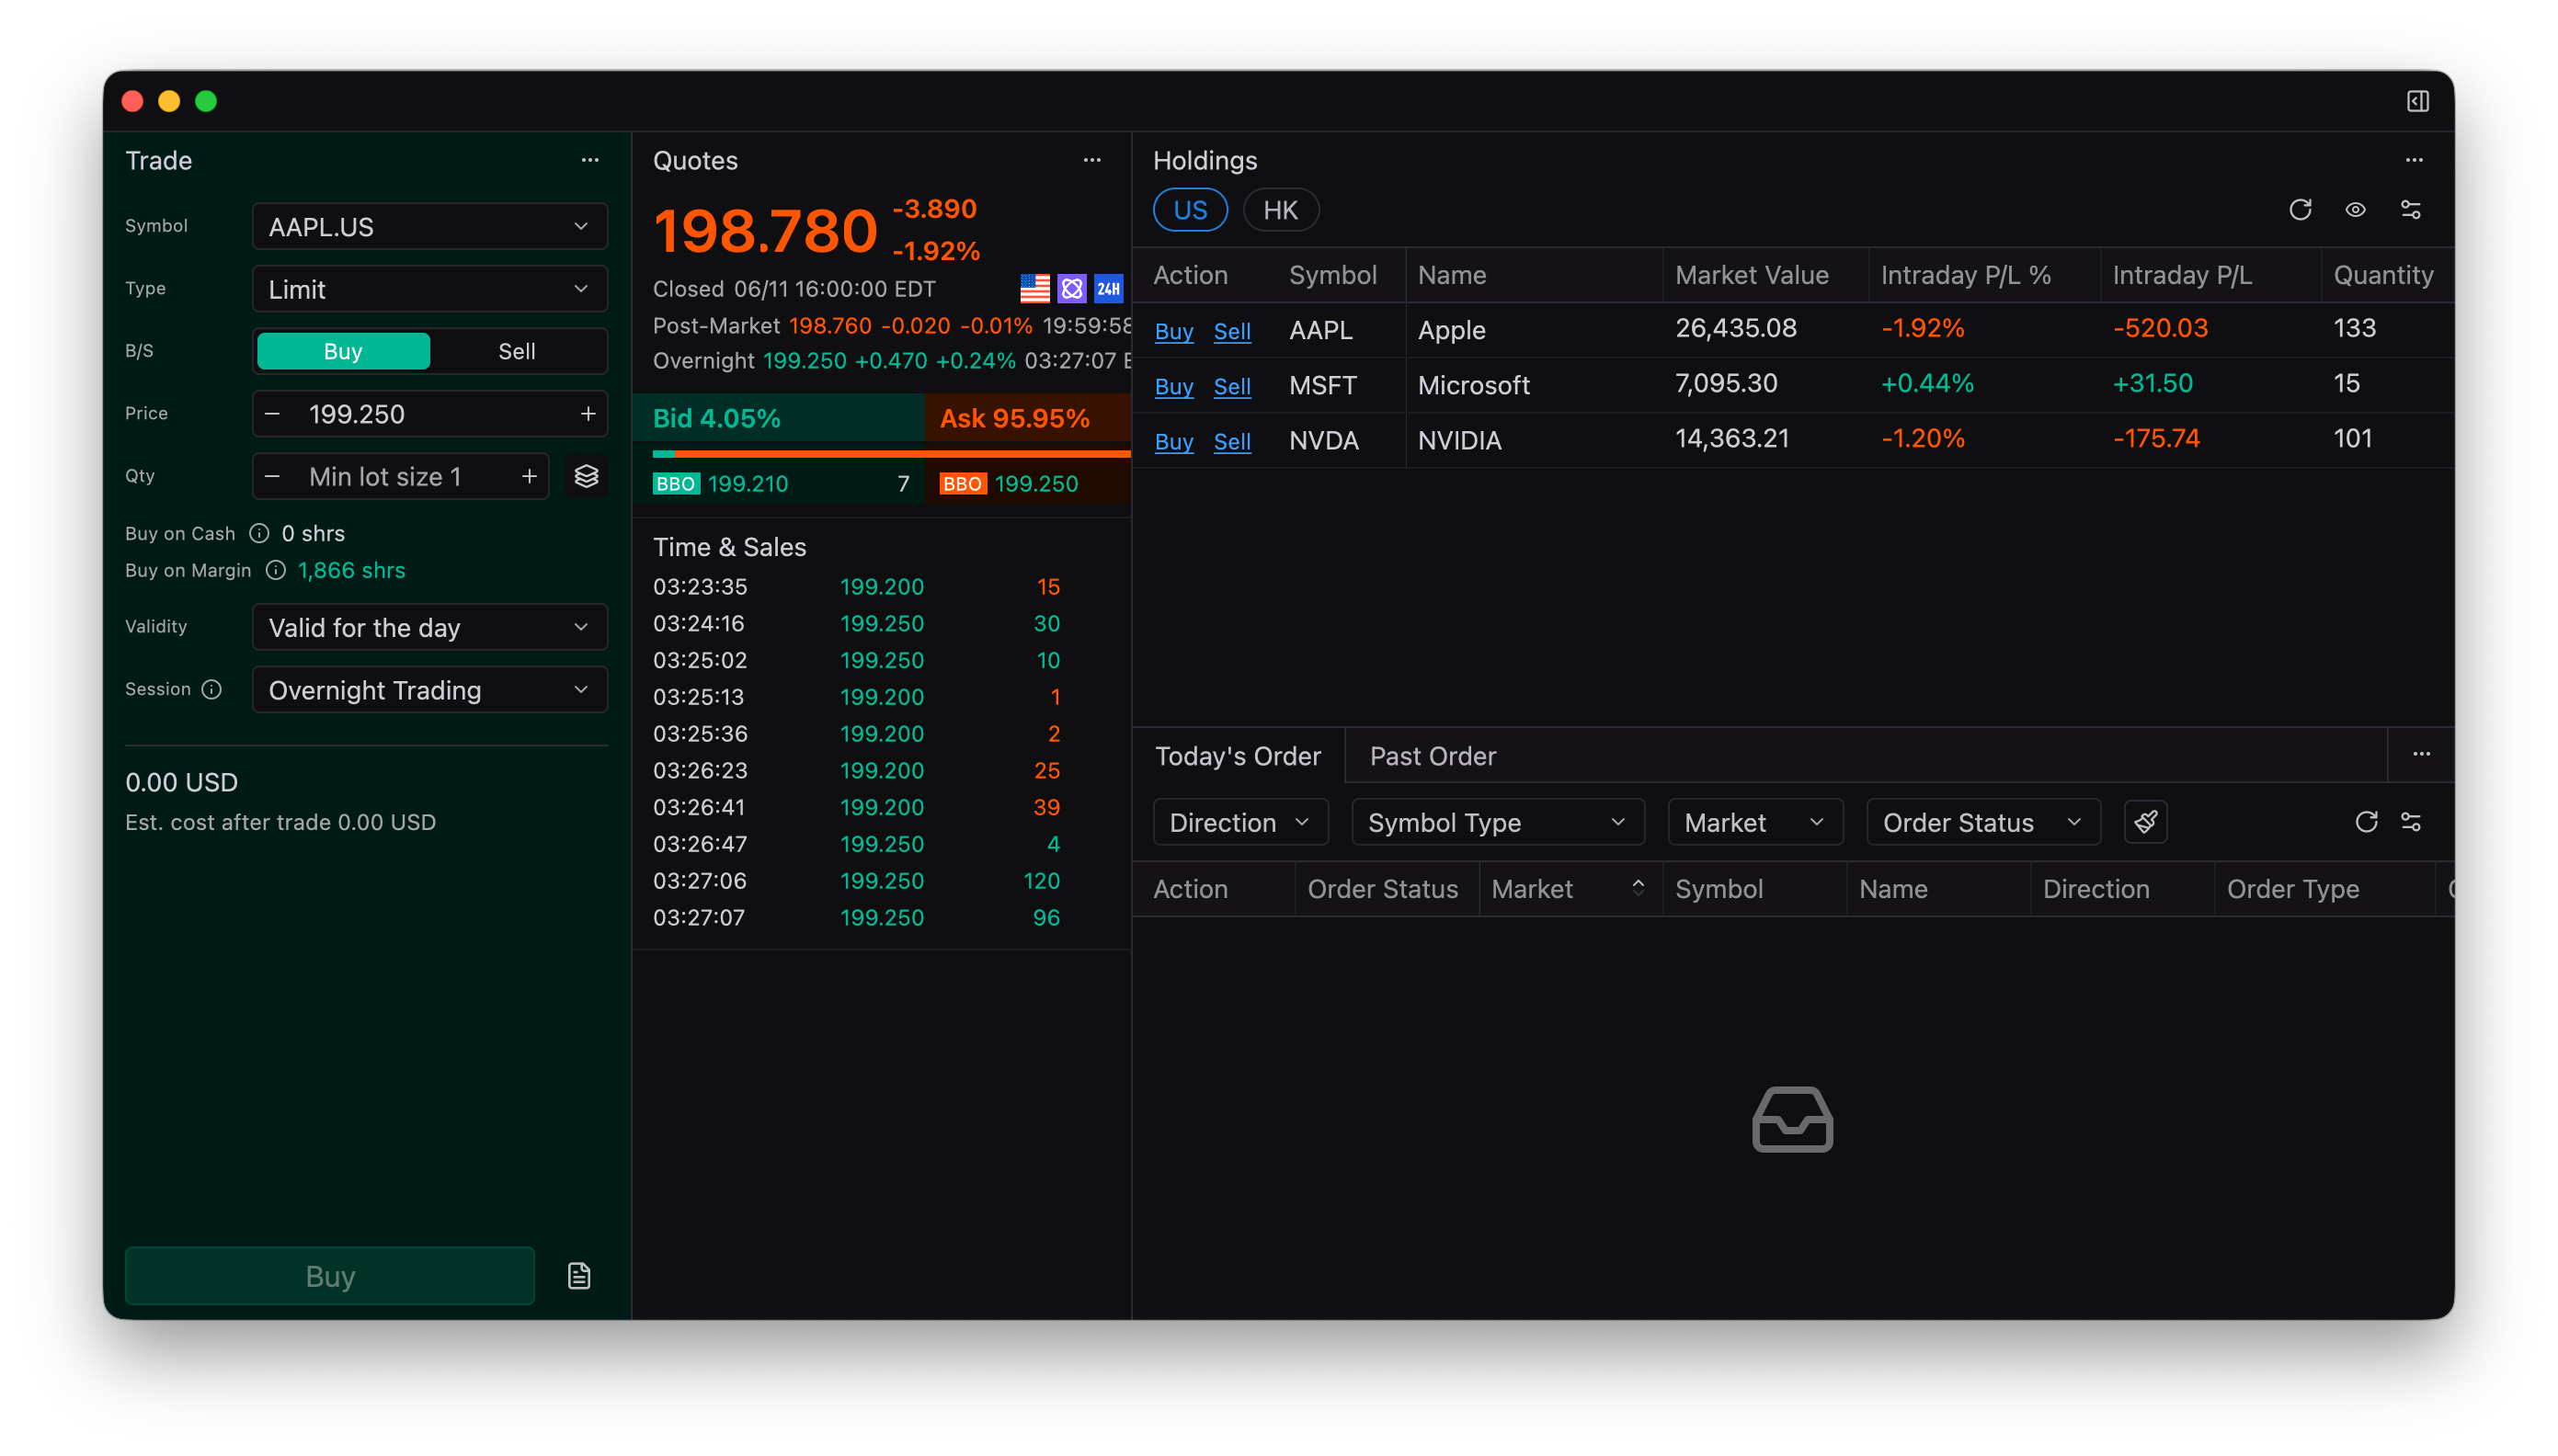The height and width of the screenshot is (1456, 2558).
Task: Open the order notes document icon
Action: point(579,1276)
